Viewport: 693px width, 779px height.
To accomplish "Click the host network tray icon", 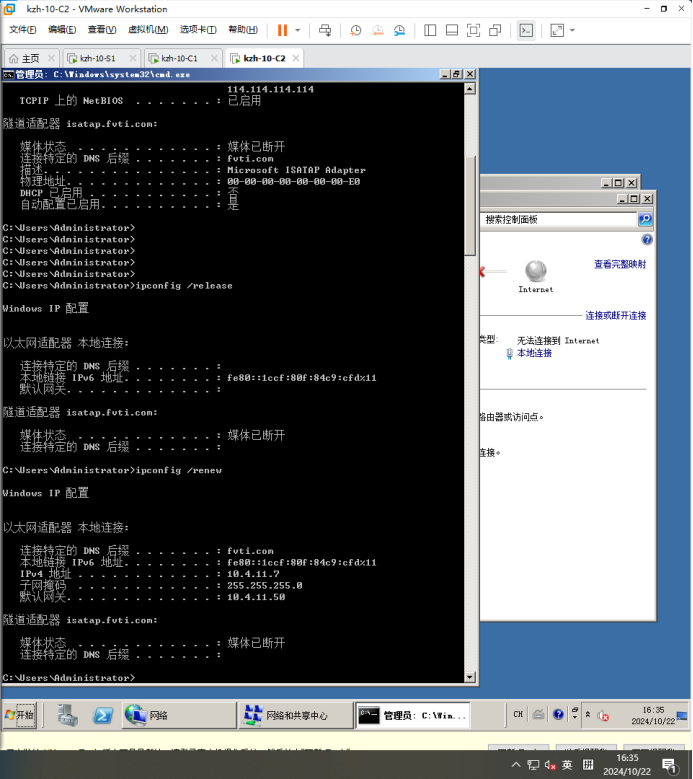I will (x=533, y=765).
